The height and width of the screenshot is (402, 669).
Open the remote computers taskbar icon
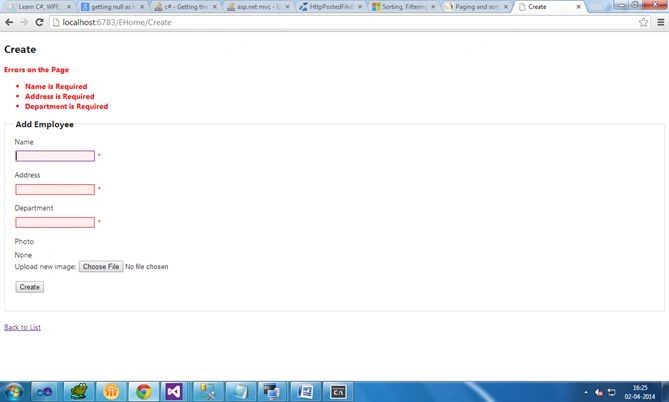point(273,391)
